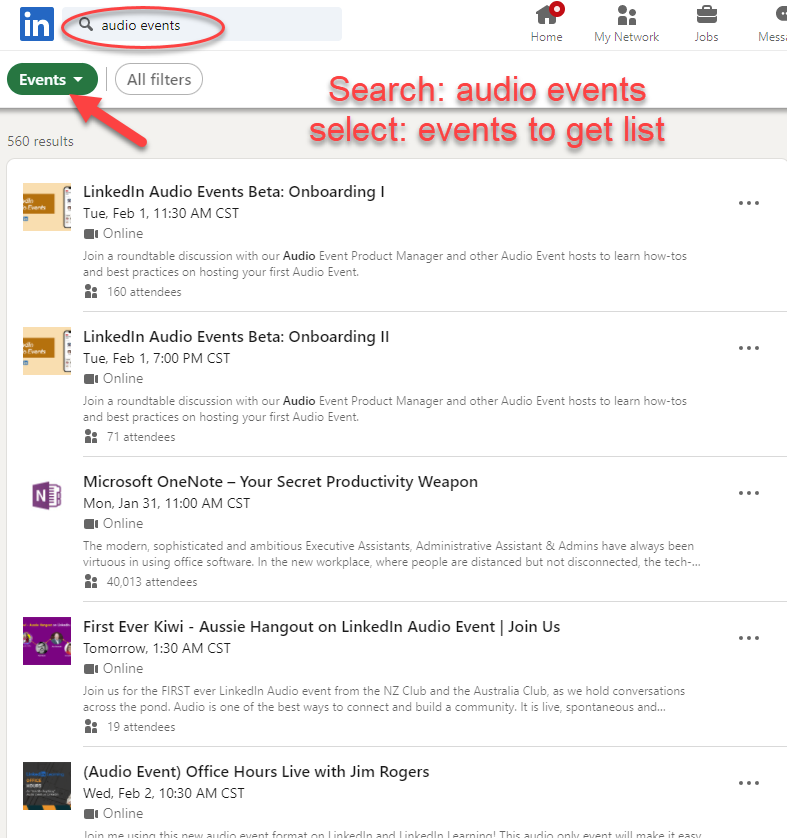Click the Onboarding II event thumbnail
The width and height of the screenshot is (787, 838).
click(47, 351)
